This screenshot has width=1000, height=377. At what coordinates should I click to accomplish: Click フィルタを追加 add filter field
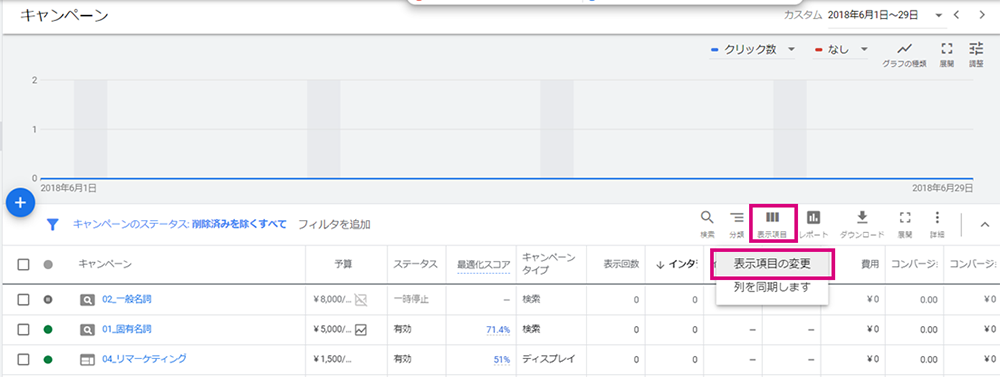[x=334, y=225]
